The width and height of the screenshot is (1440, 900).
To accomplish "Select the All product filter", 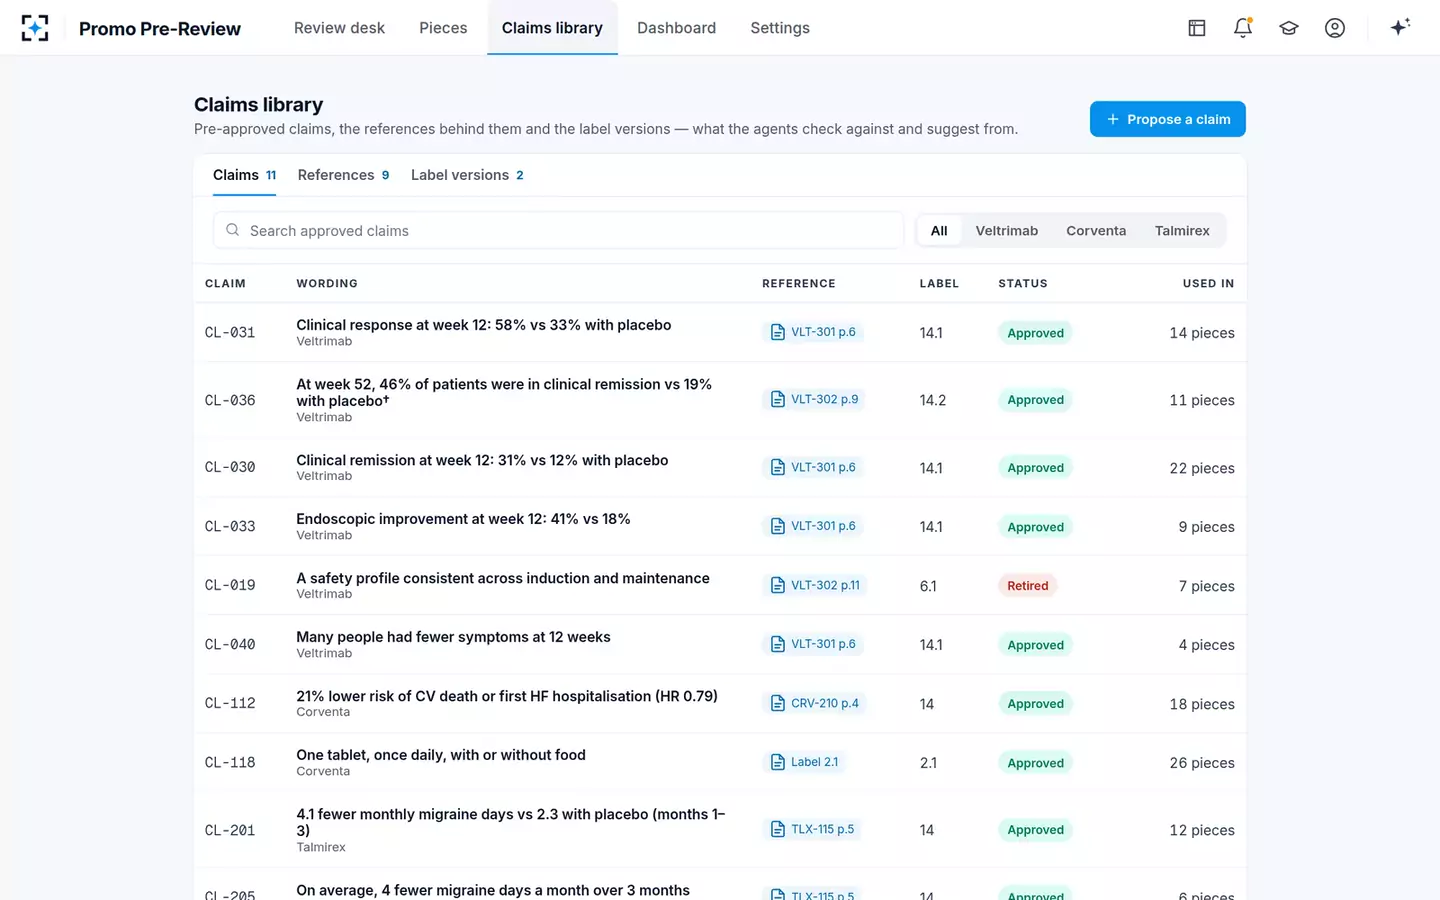I will [x=939, y=231].
